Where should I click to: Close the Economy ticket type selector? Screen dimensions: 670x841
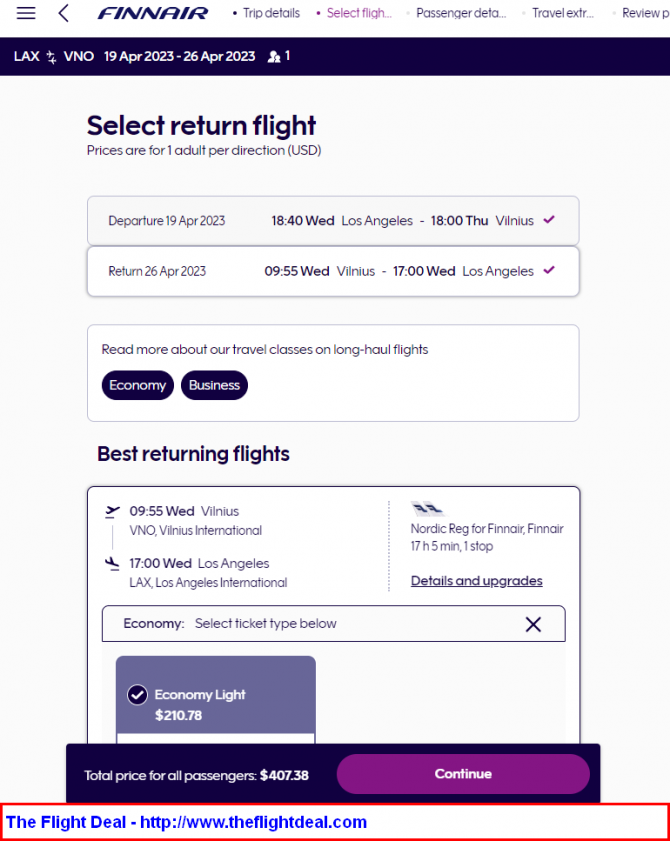tap(533, 624)
